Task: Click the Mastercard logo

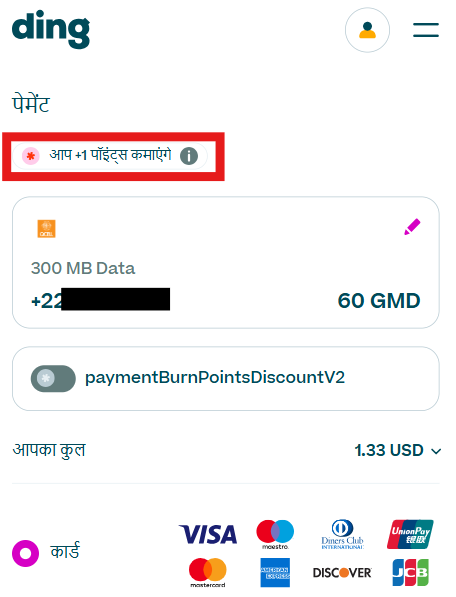Action: (208, 573)
